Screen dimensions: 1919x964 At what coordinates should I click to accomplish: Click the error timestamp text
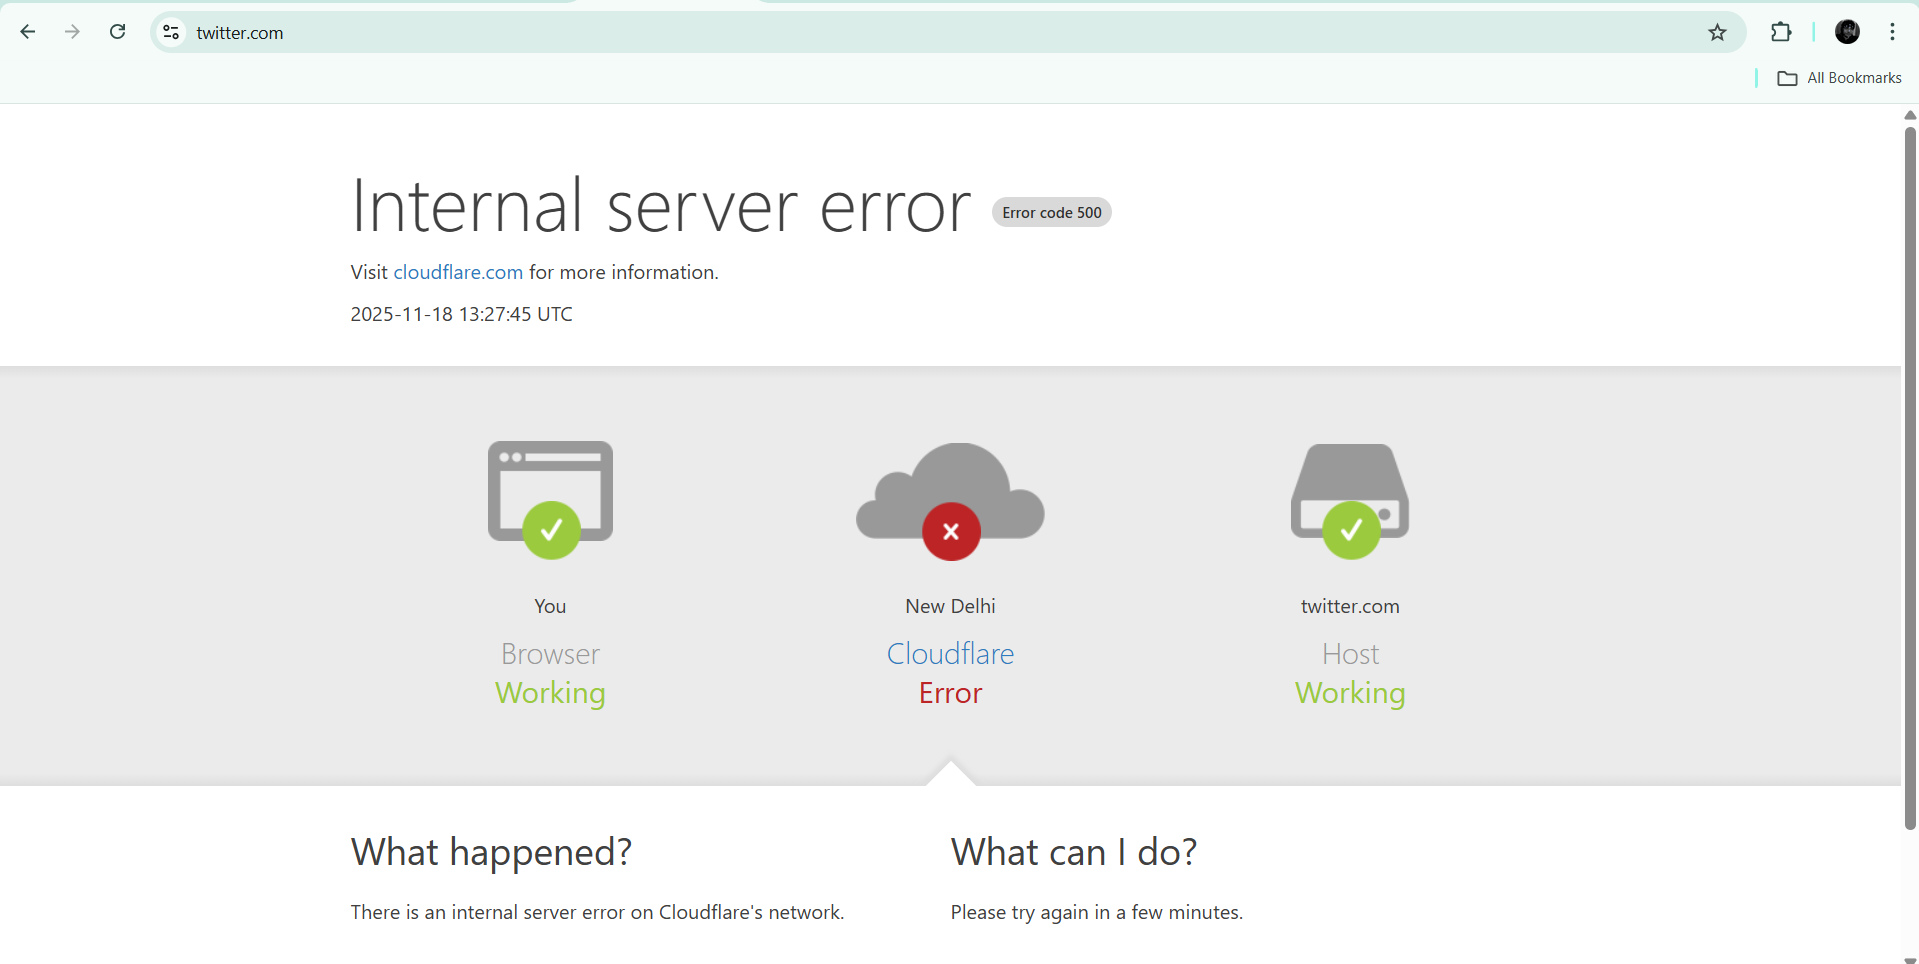point(461,314)
